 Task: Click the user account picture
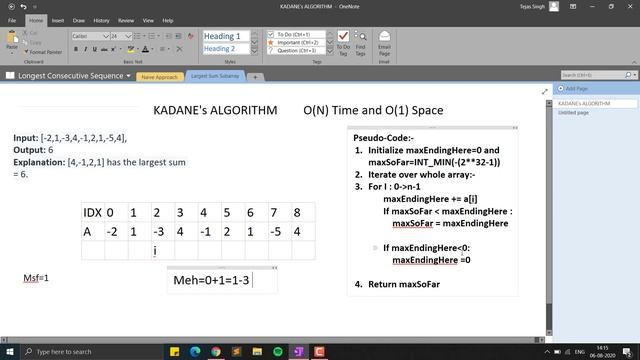[x=554, y=7]
